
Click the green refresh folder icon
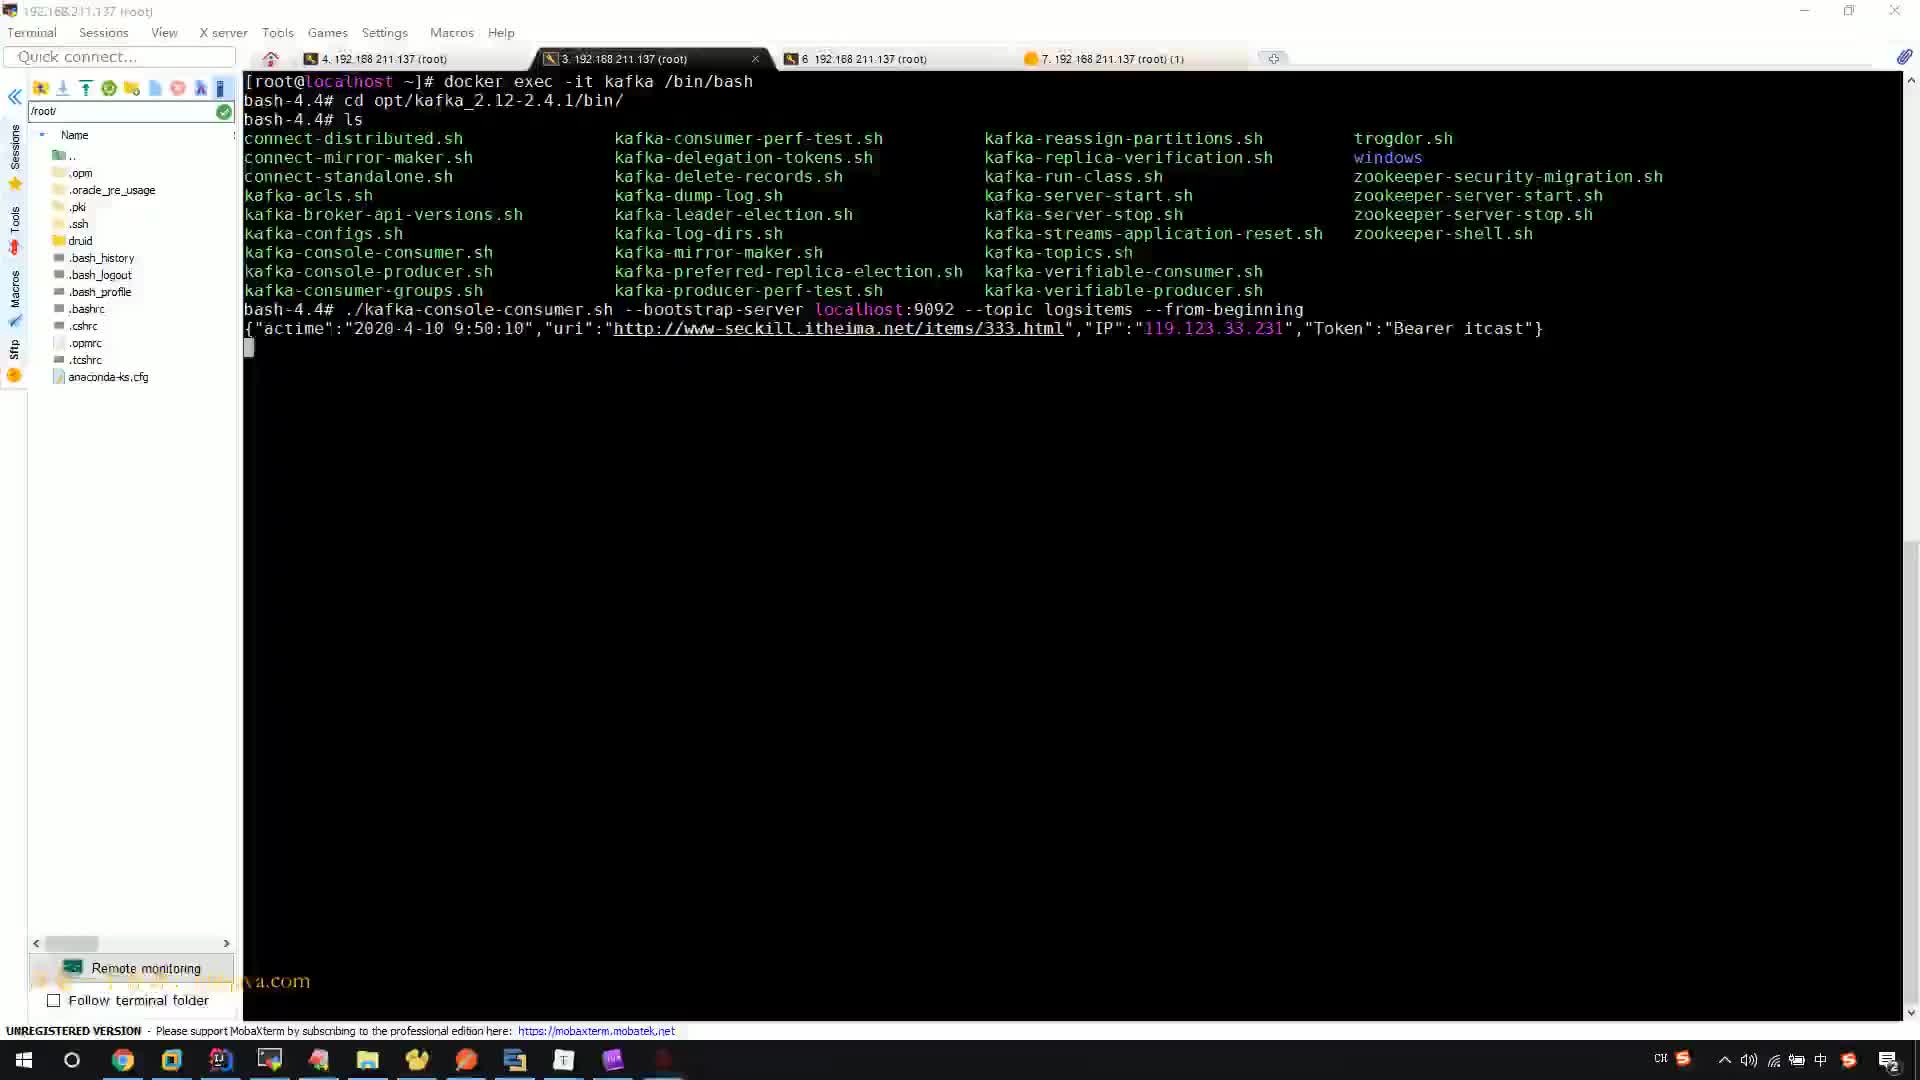click(x=109, y=88)
